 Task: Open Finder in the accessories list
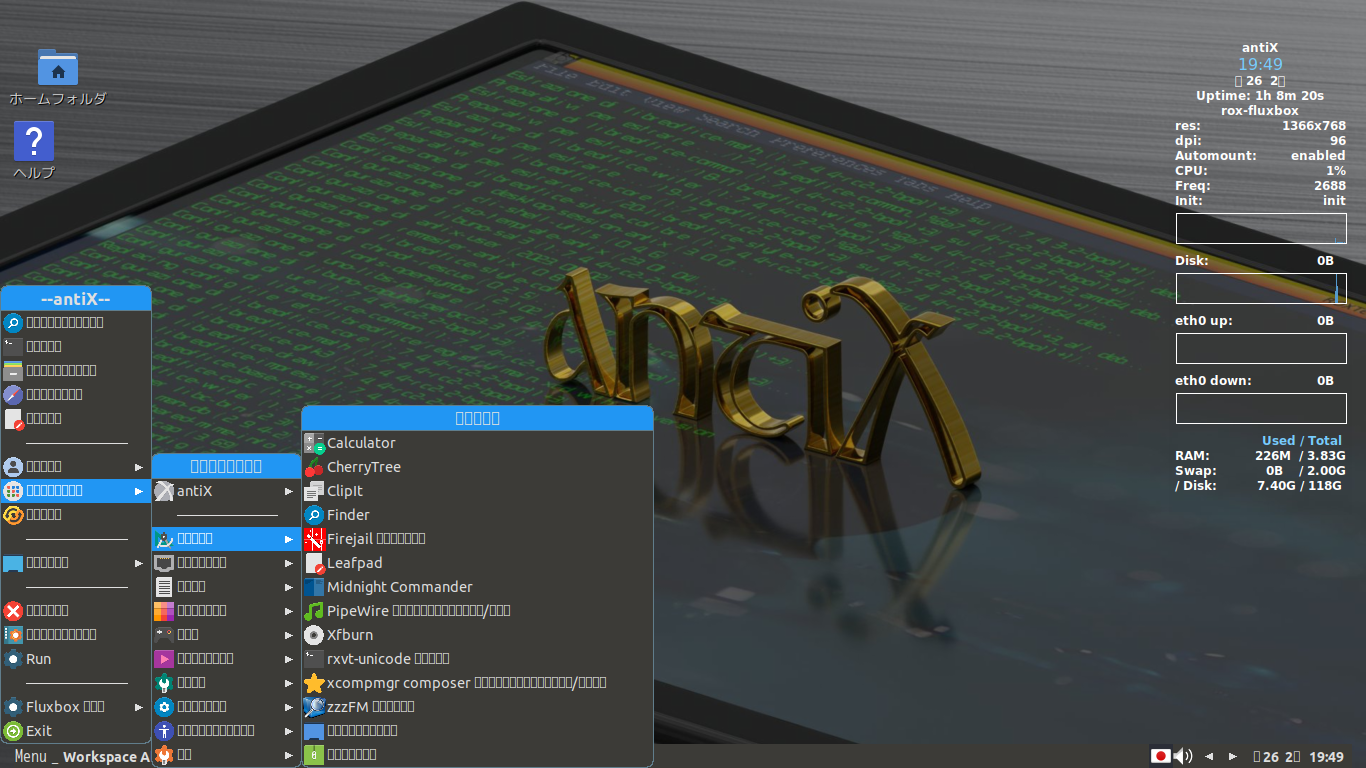[477, 515]
